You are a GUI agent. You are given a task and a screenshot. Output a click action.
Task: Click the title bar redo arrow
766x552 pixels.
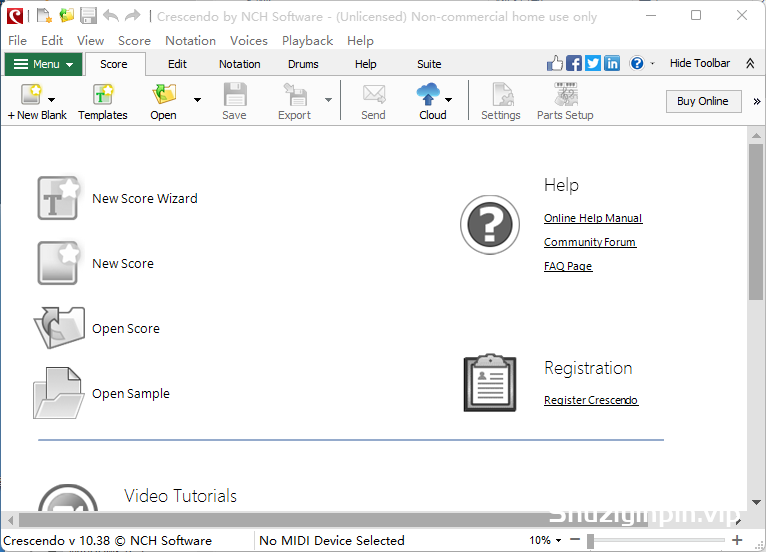132,16
